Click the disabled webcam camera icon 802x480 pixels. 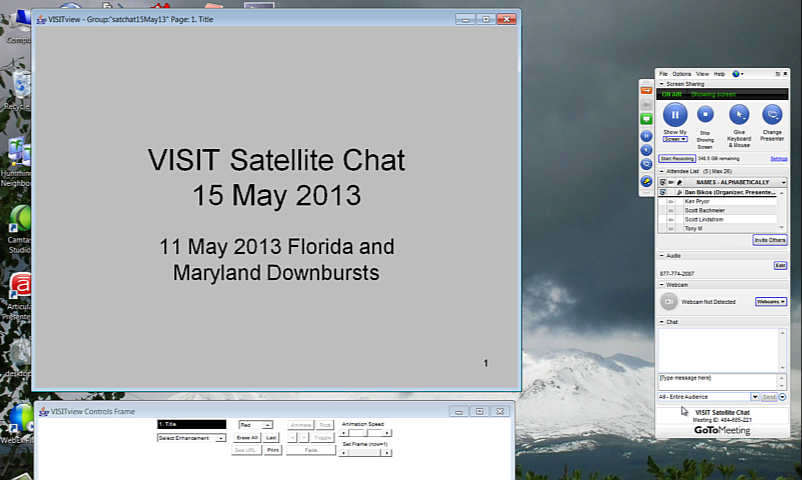click(669, 301)
